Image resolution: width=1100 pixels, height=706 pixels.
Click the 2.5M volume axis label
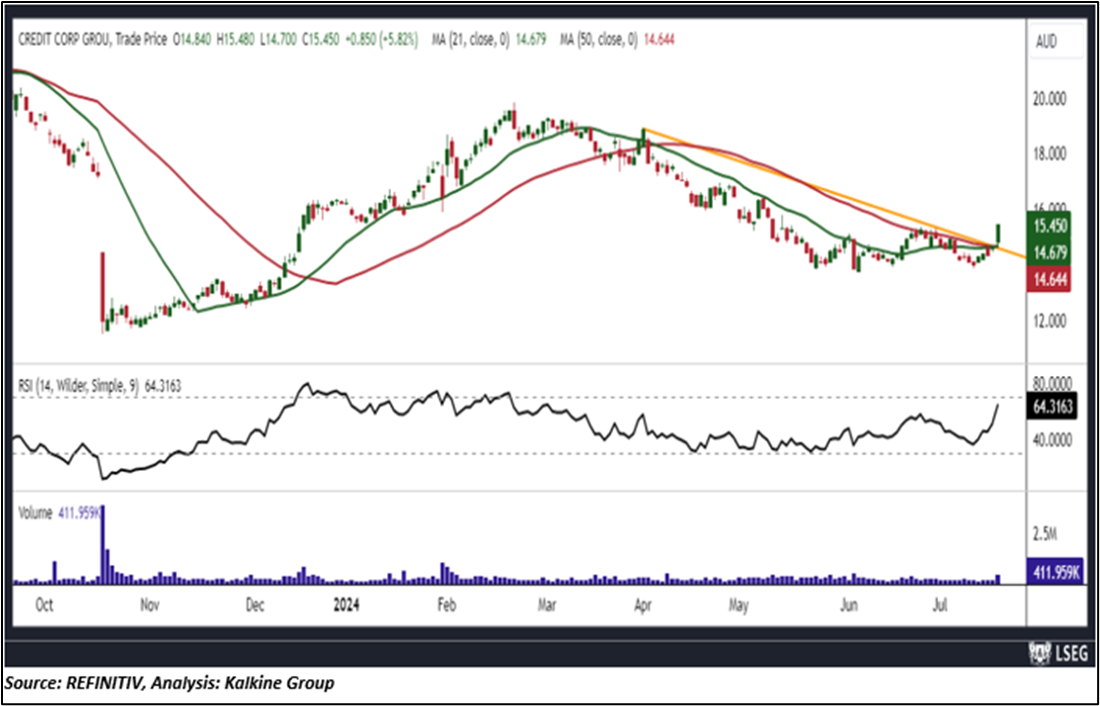coord(1043,536)
